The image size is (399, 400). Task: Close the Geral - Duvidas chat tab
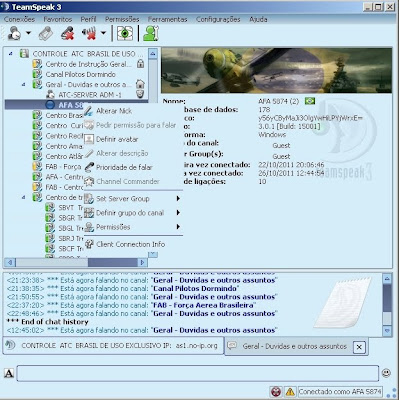coord(359,347)
